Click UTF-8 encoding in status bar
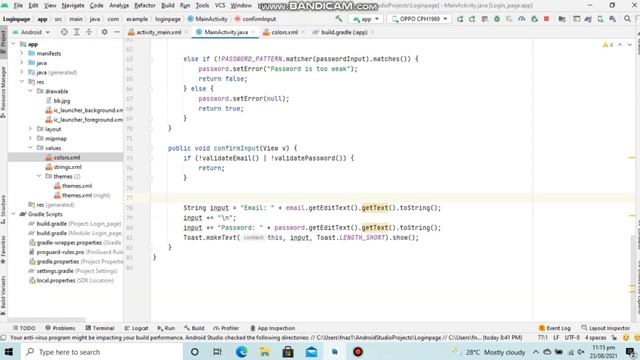Viewport: 640px width, 360px height. pyautogui.click(x=571, y=338)
